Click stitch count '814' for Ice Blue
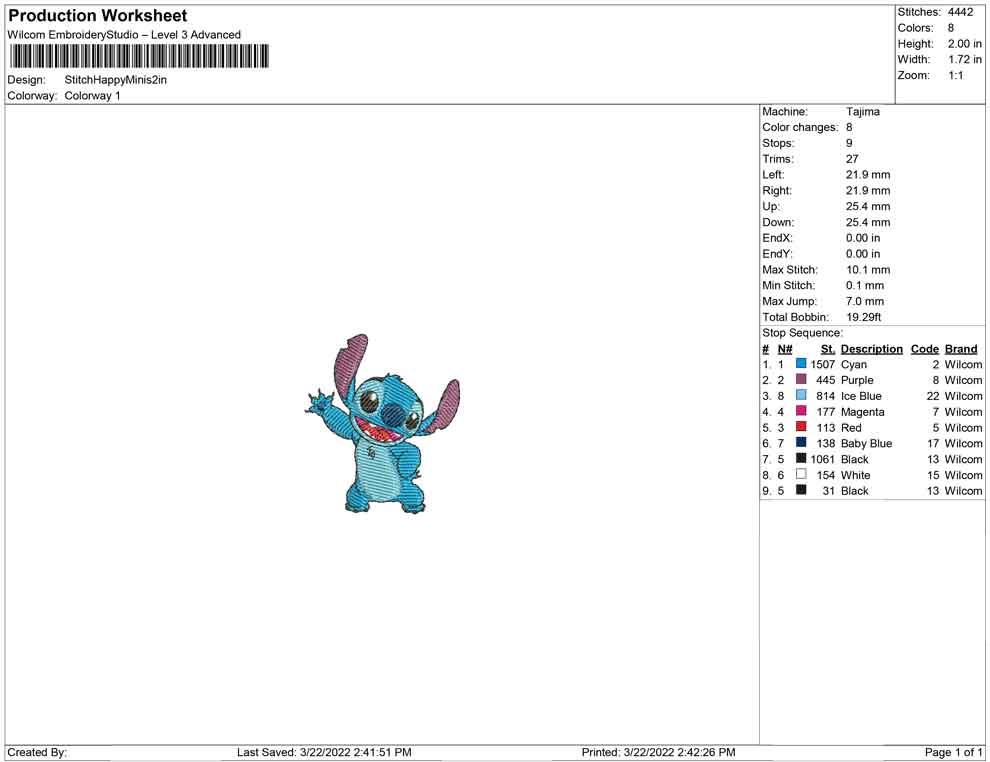Screen dimensions: 990x762 click(x=825, y=396)
